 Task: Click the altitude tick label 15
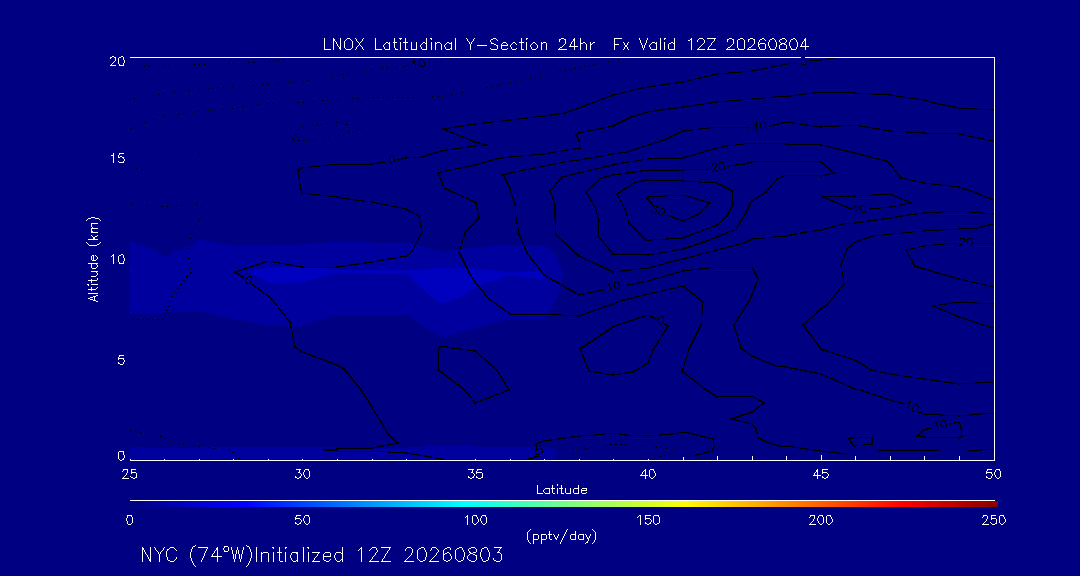coord(117,158)
